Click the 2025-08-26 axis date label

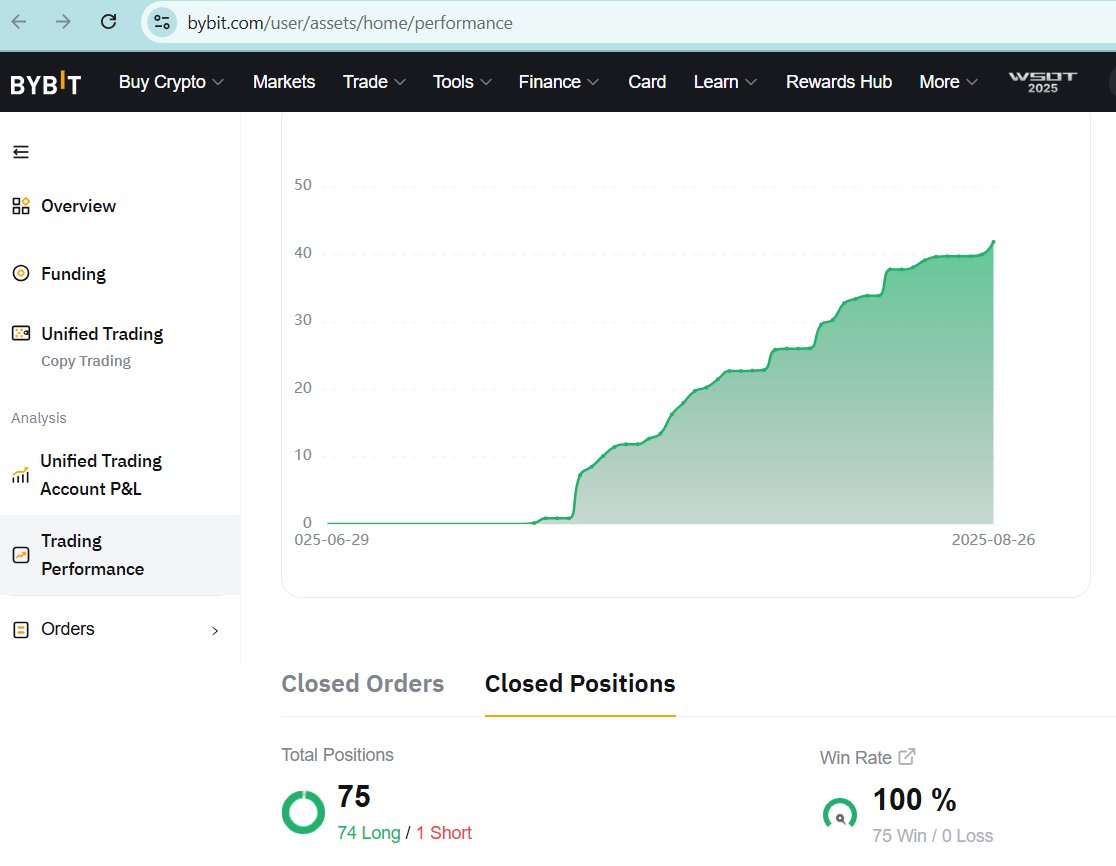[x=993, y=539]
